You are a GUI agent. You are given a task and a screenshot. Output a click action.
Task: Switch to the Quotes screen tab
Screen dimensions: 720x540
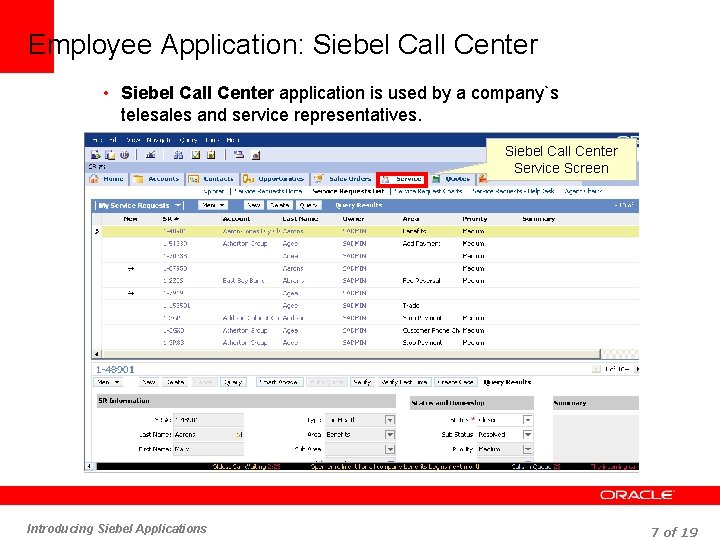[452, 179]
